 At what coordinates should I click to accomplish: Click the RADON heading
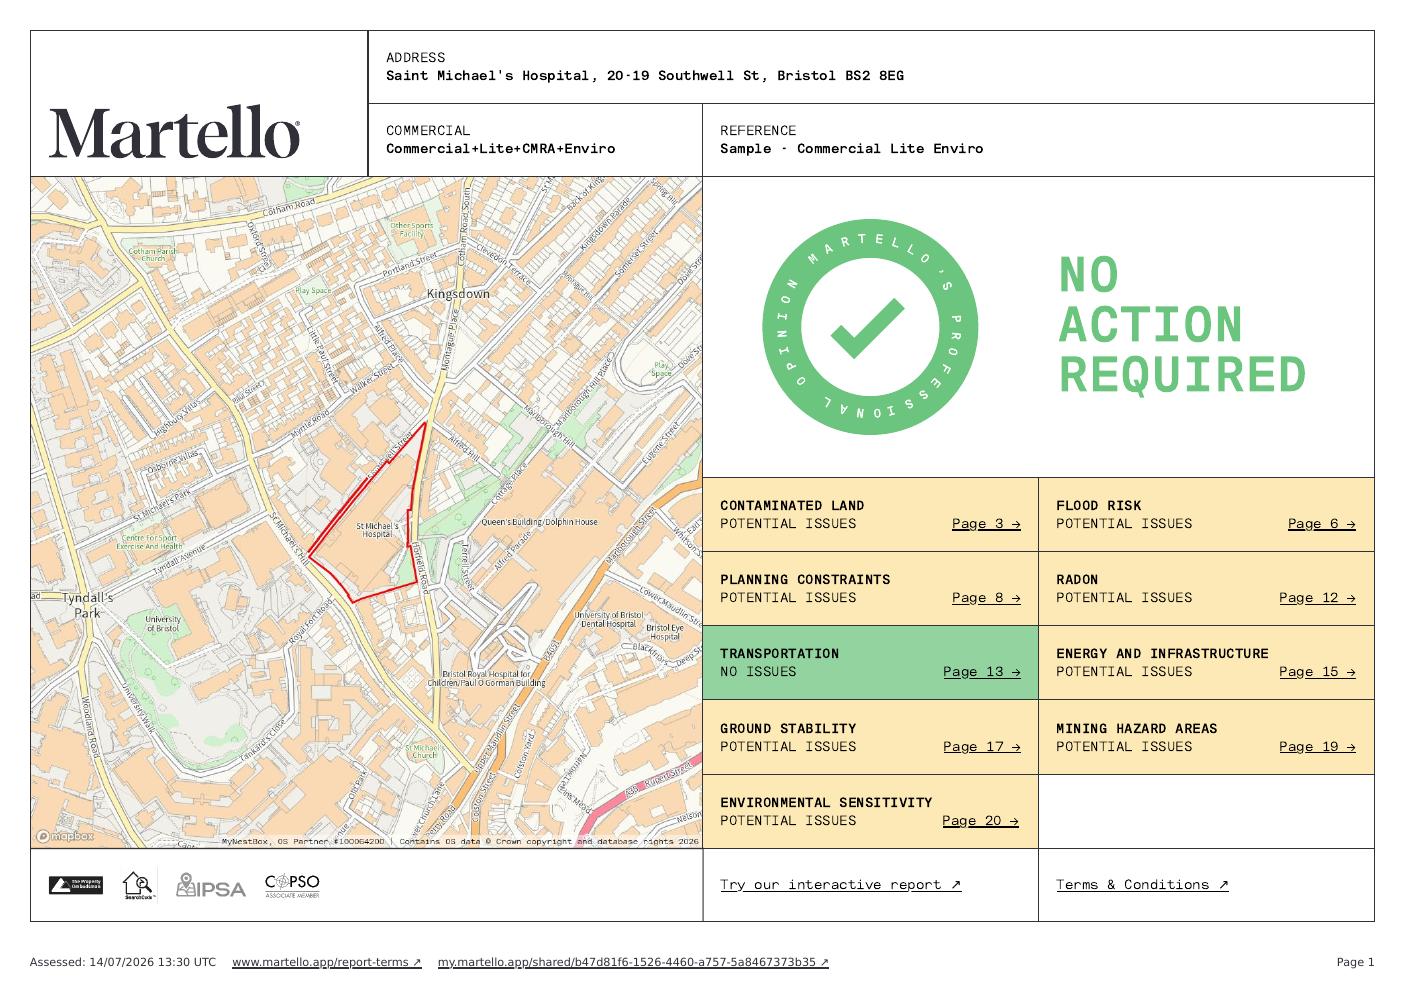pyautogui.click(x=1077, y=579)
